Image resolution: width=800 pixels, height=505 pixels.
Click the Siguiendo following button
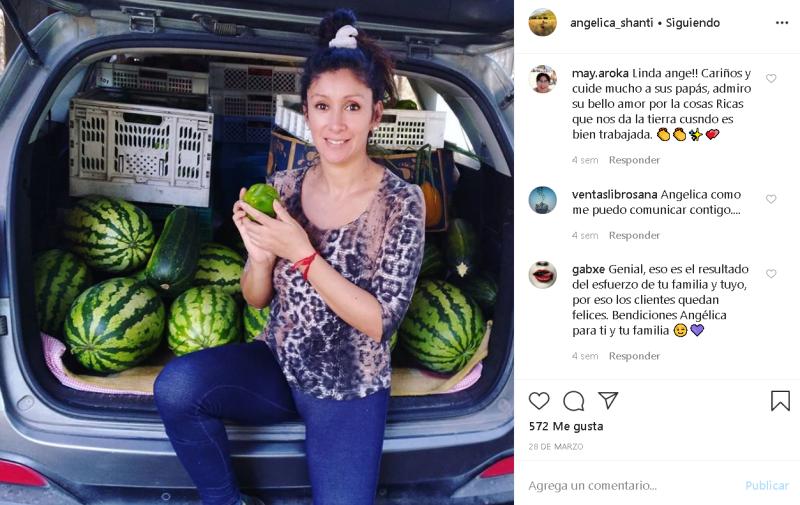coord(693,23)
